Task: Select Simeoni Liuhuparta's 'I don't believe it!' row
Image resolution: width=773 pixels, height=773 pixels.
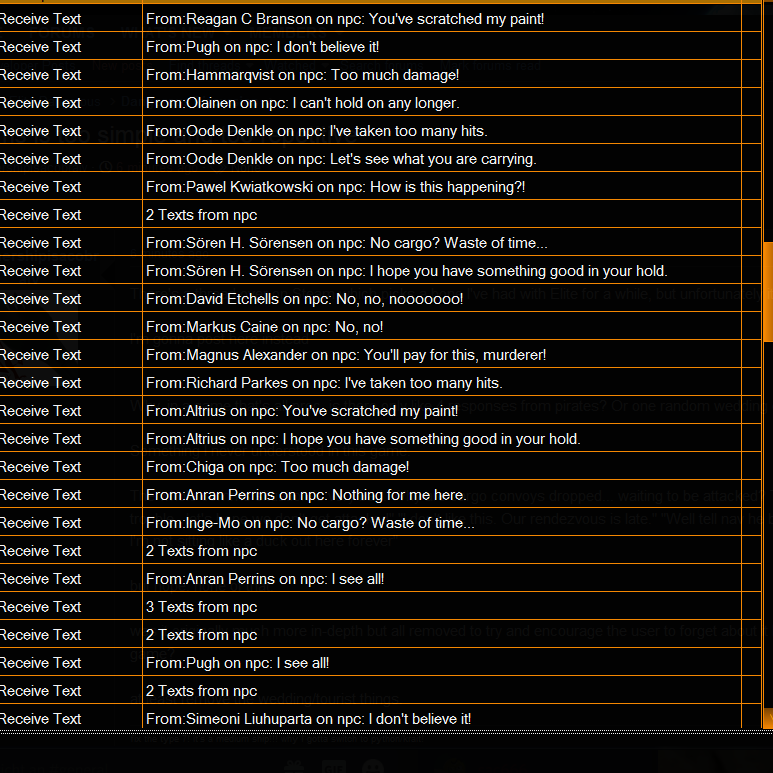Action: coord(381,719)
